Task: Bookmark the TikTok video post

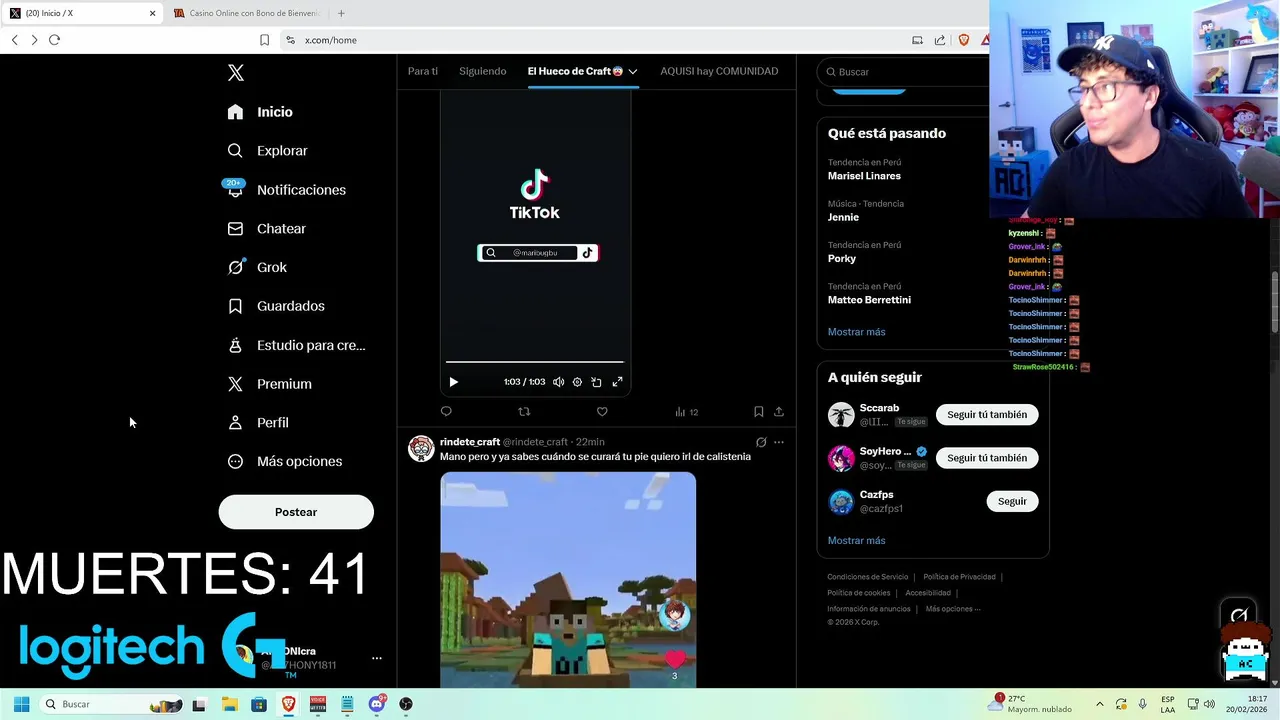Action: coord(758,412)
